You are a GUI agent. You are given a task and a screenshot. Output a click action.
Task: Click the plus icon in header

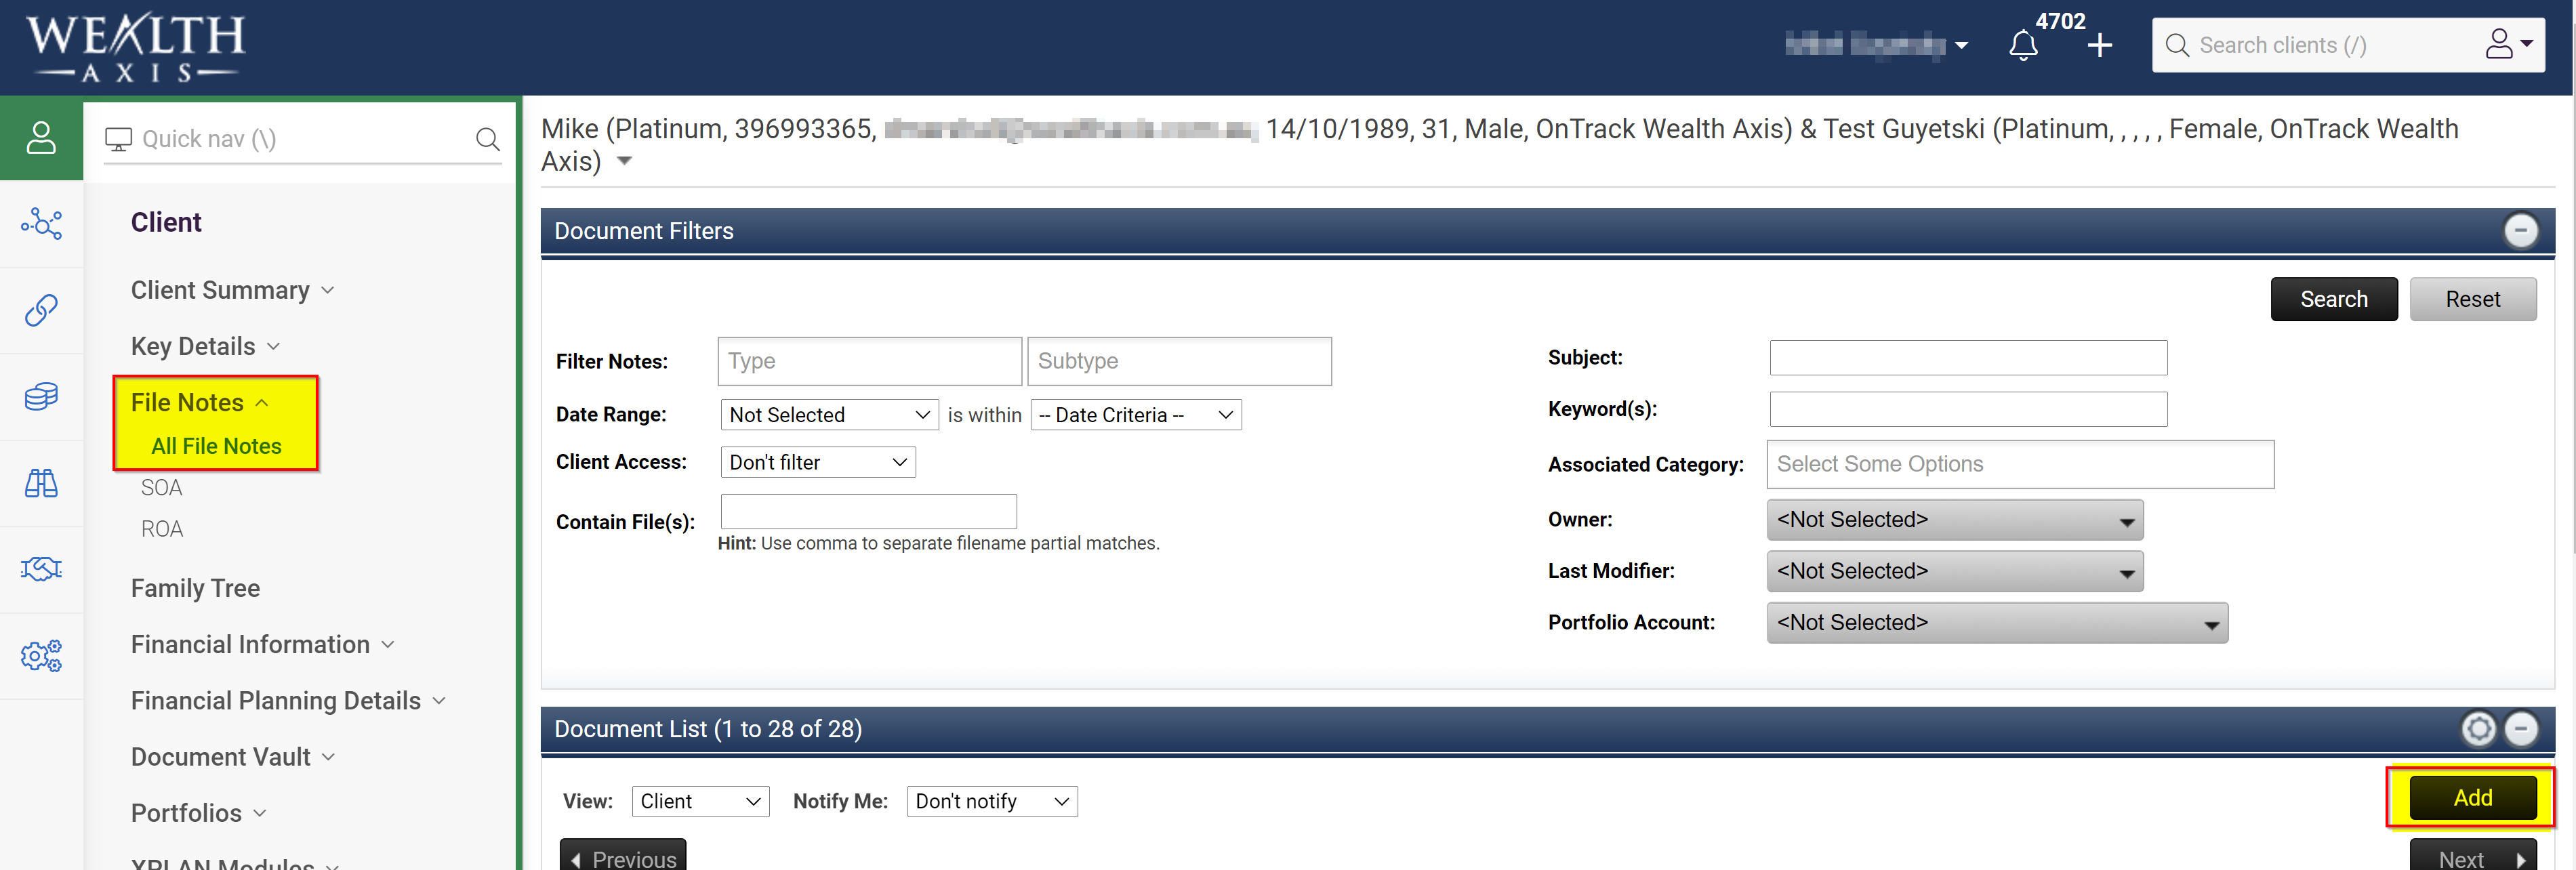2100,46
